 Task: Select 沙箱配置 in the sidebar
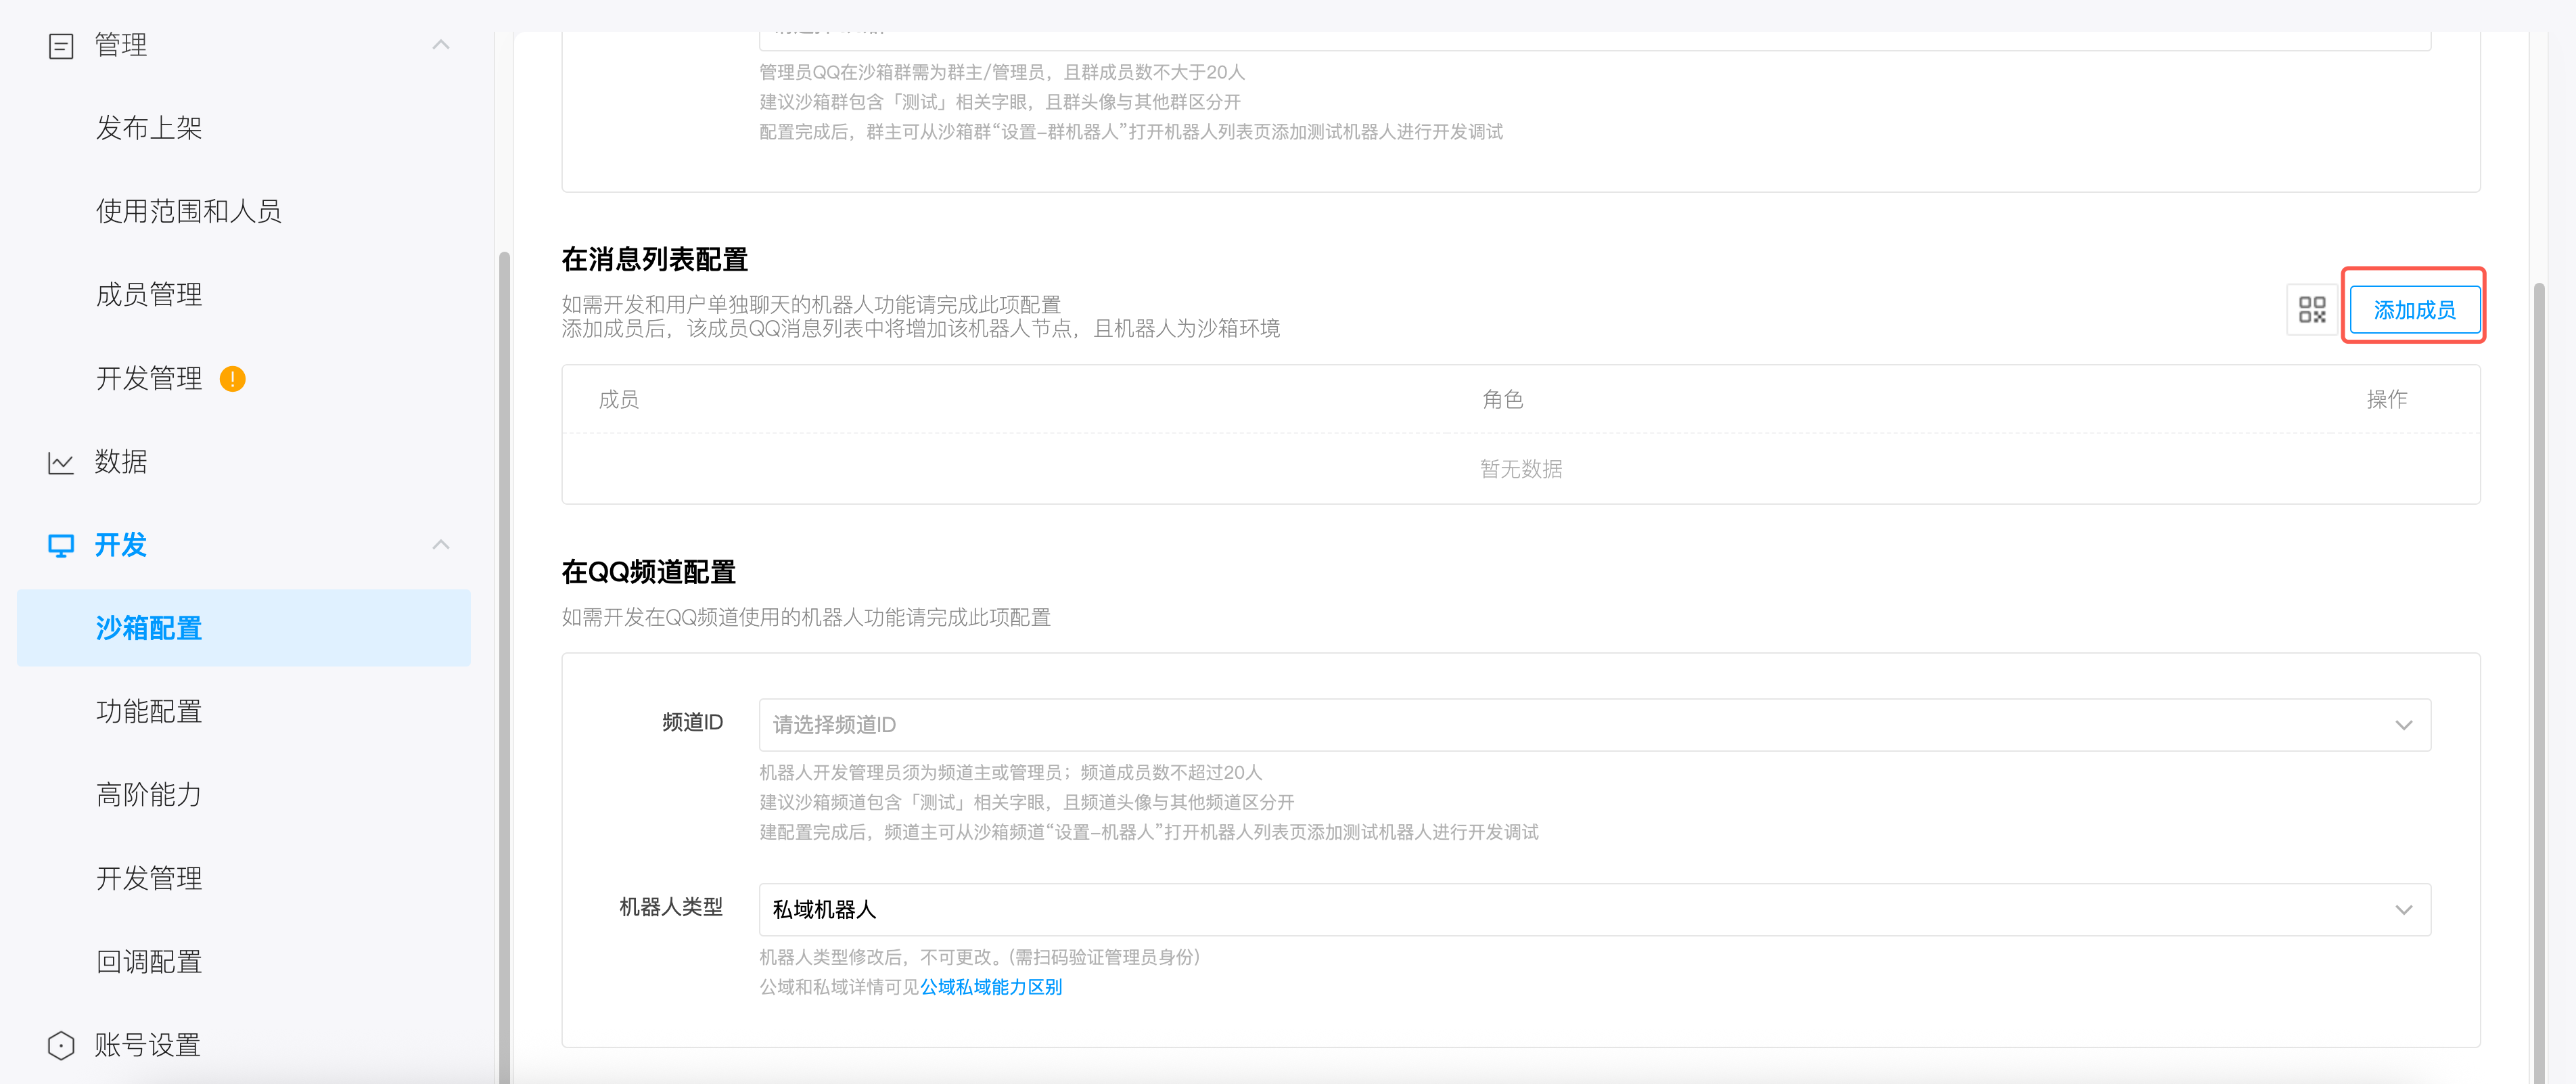[148, 628]
